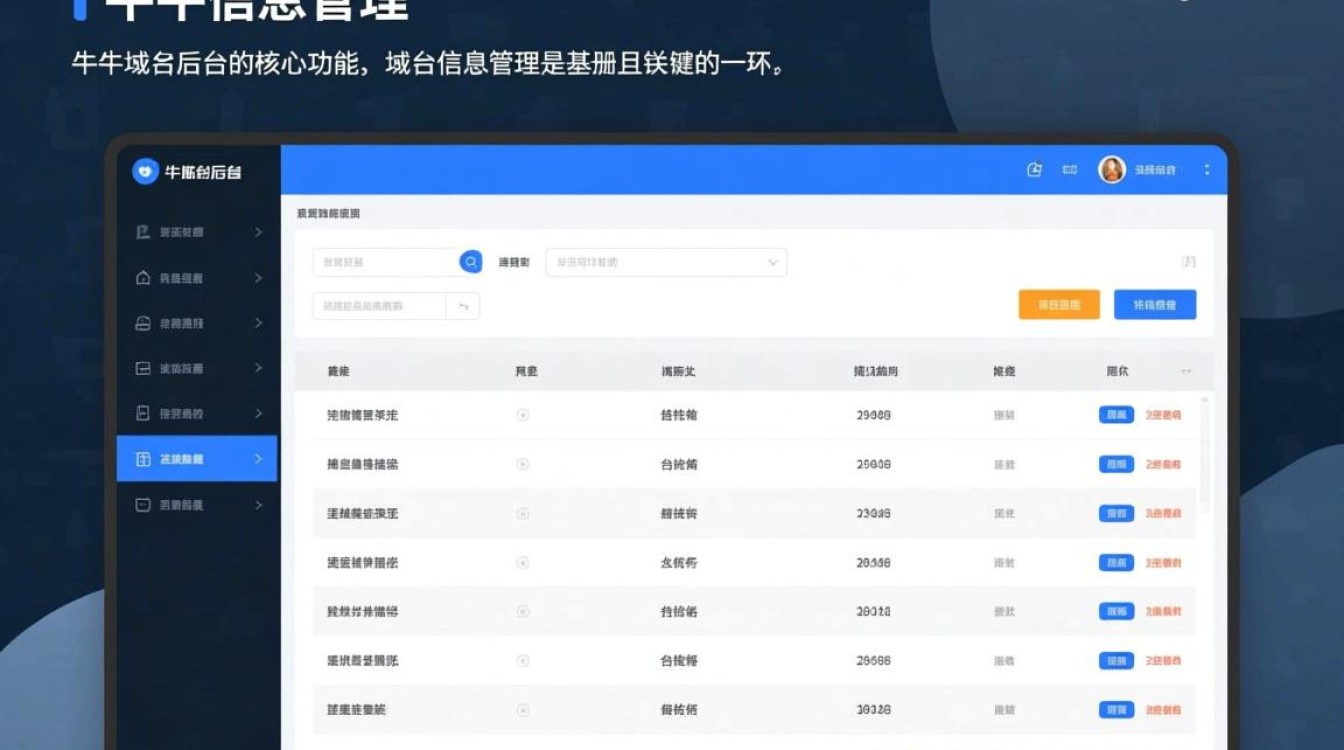This screenshot has width=1344, height=750.
Task: Open the three-dot menu at the top right
Action: 1206,170
